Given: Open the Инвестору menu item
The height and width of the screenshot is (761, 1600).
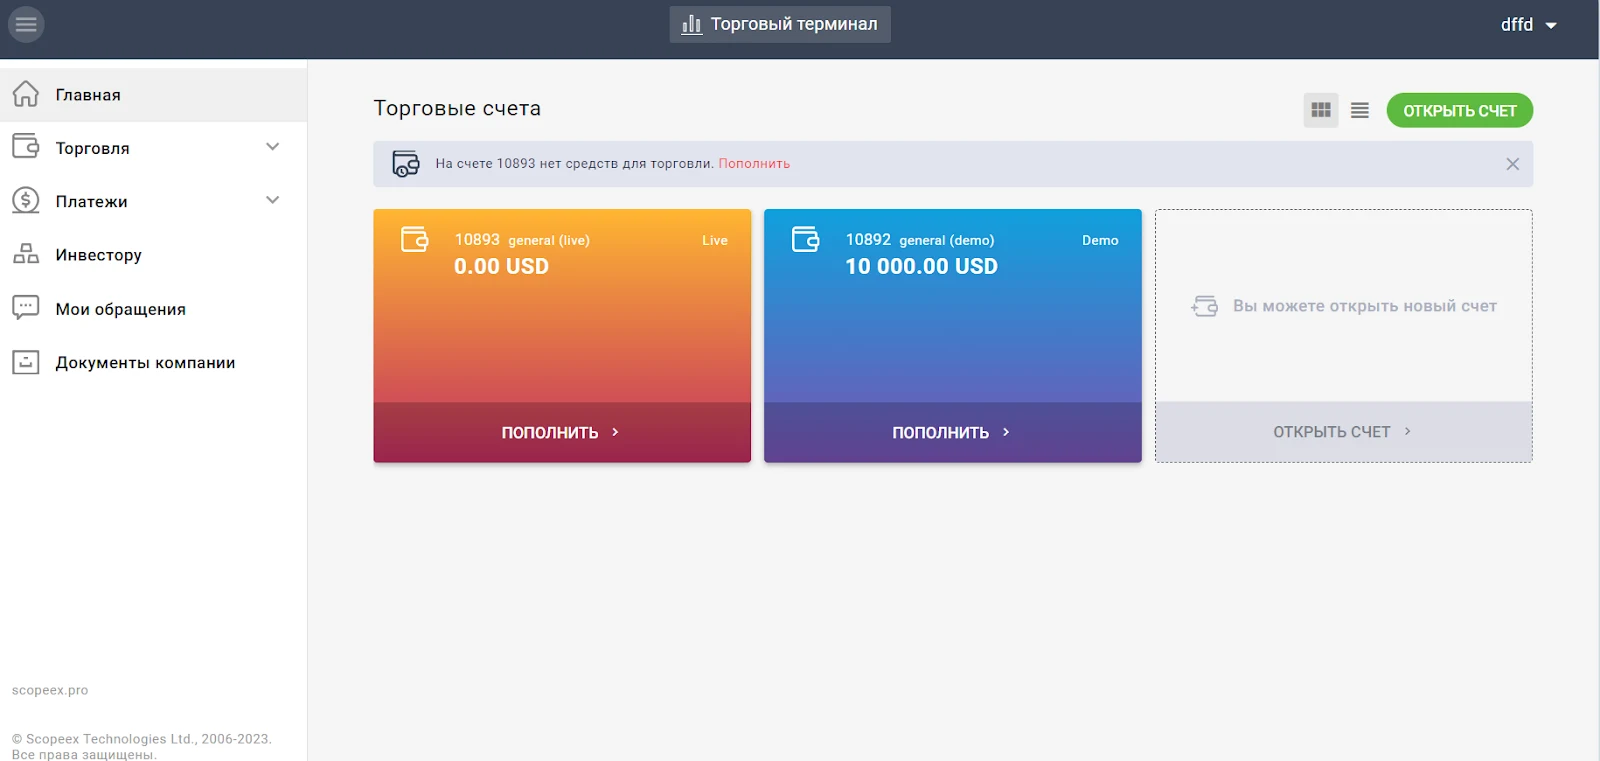Looking at the screenshot, I should click(154, 255).
